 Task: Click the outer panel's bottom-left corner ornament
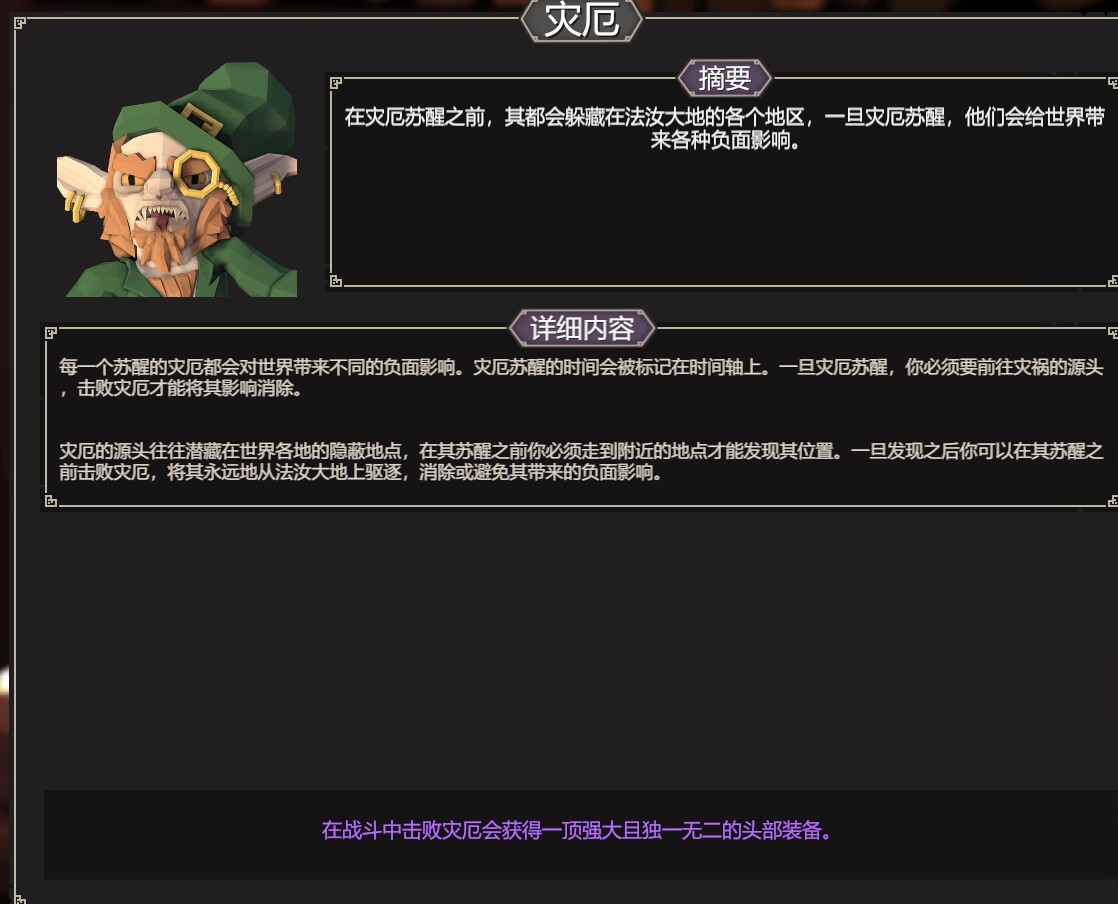tap(20, 898)
